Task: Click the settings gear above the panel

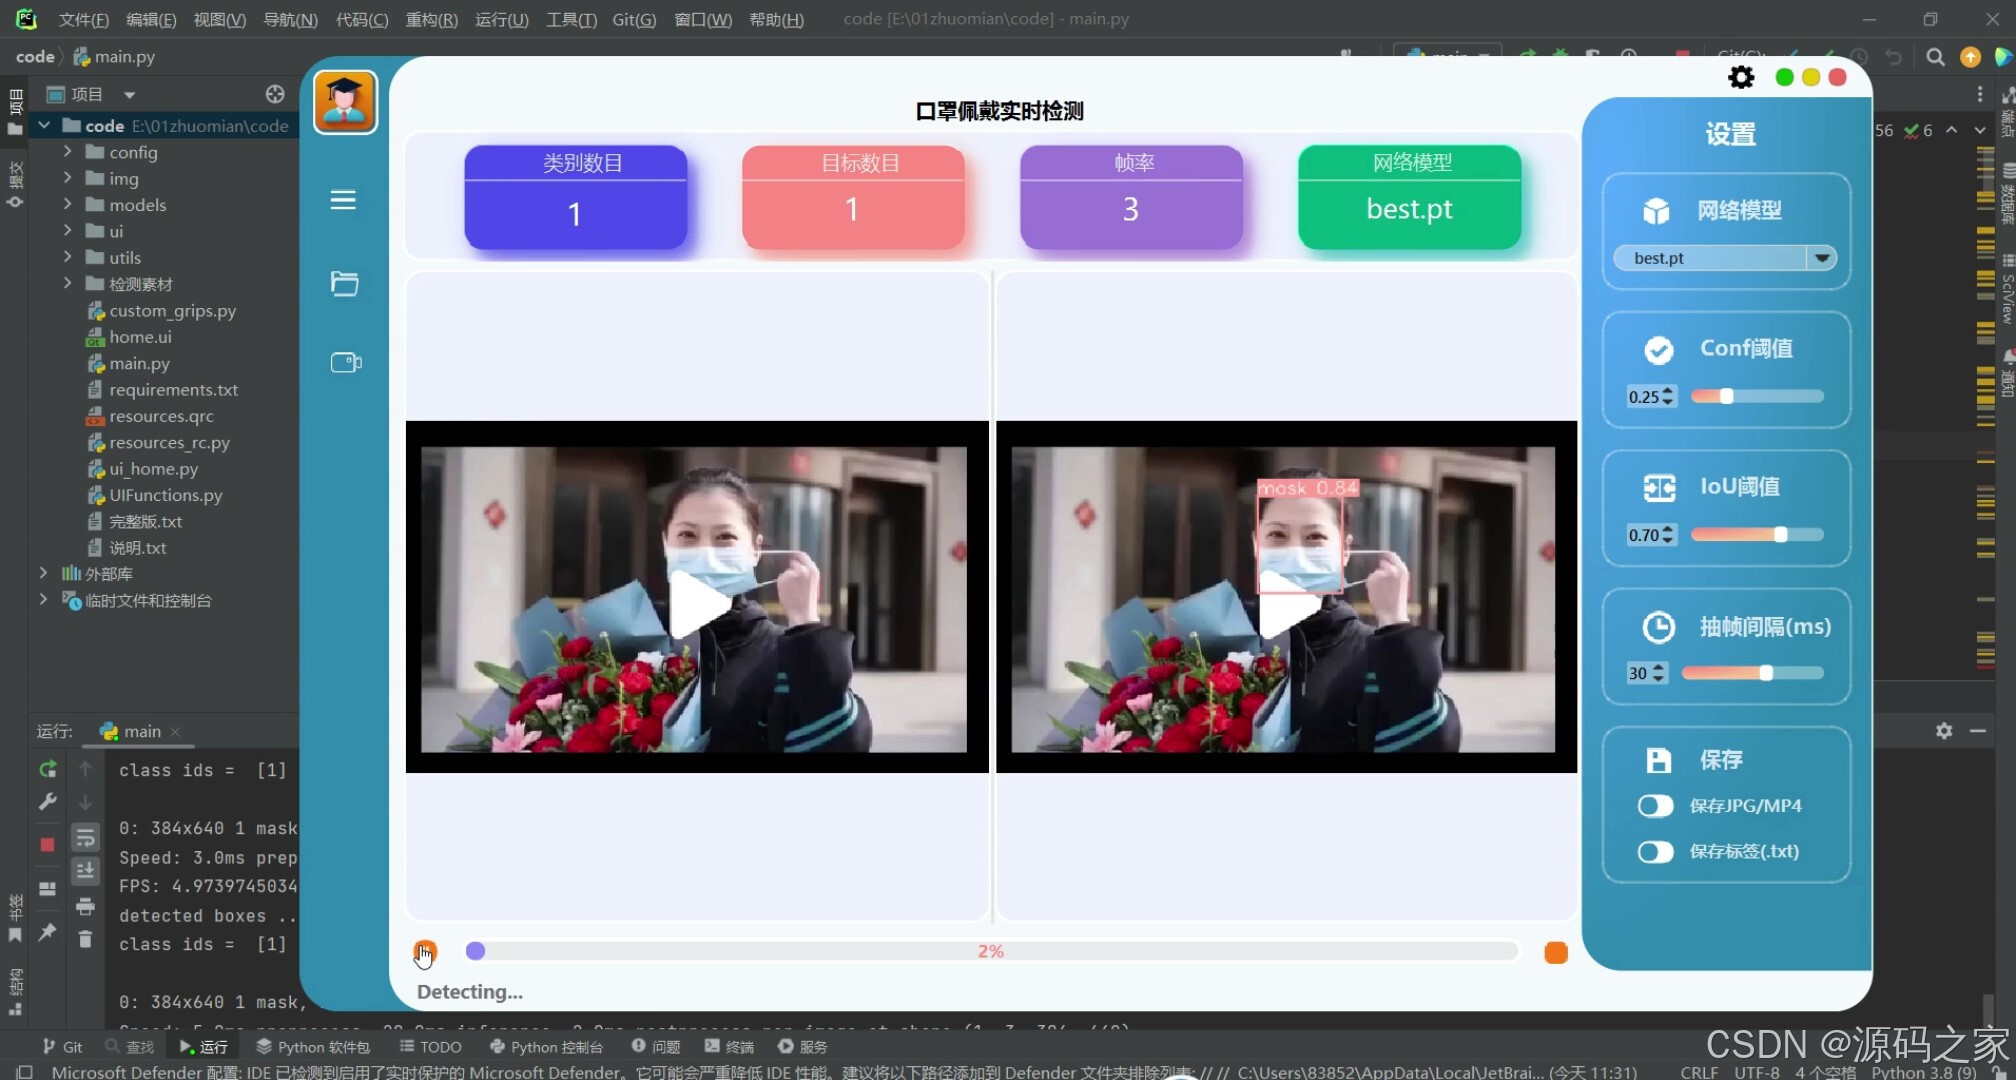Action: 1741,77
